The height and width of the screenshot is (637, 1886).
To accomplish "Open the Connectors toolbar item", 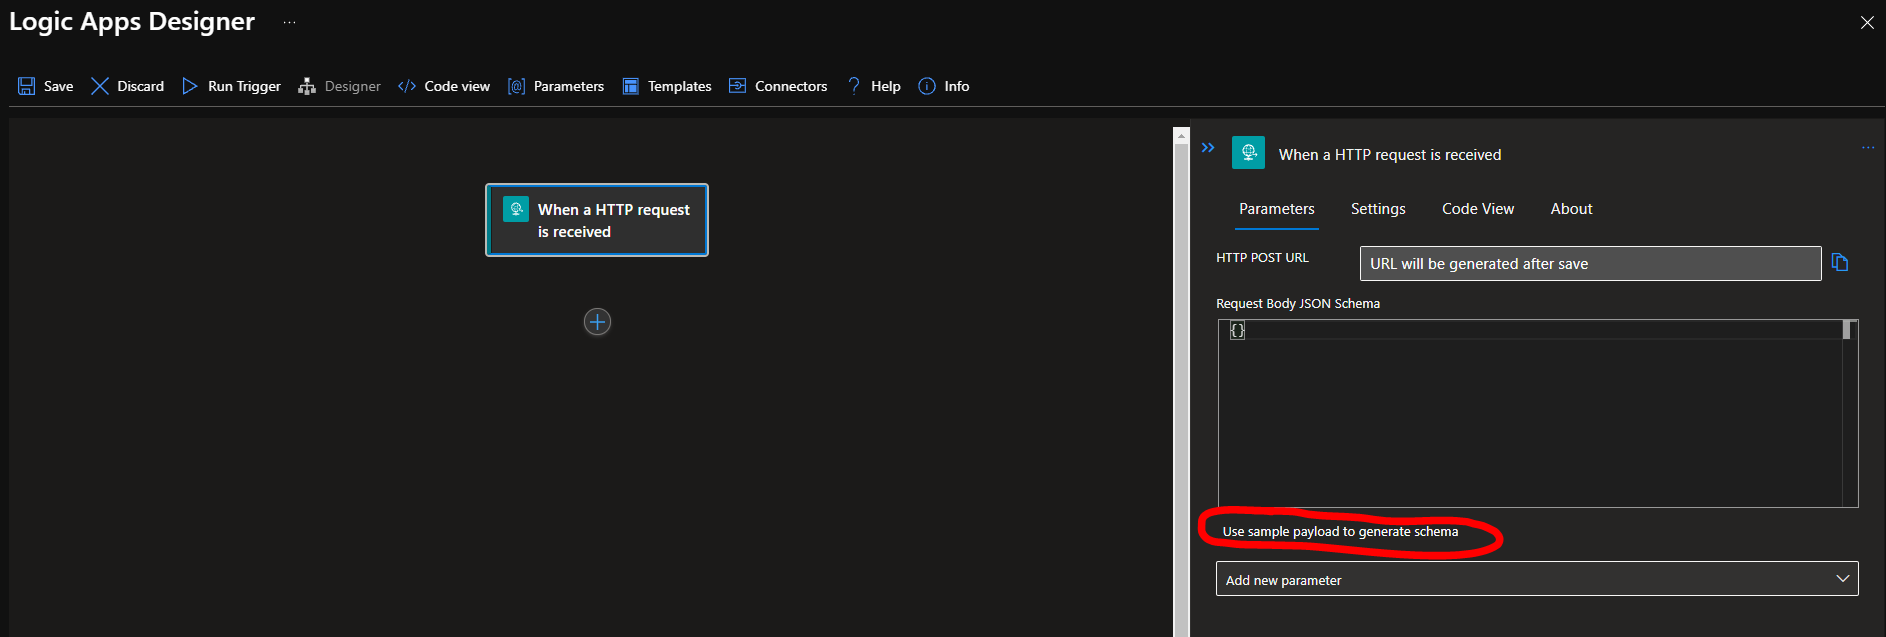I will [x=778, y=86].
